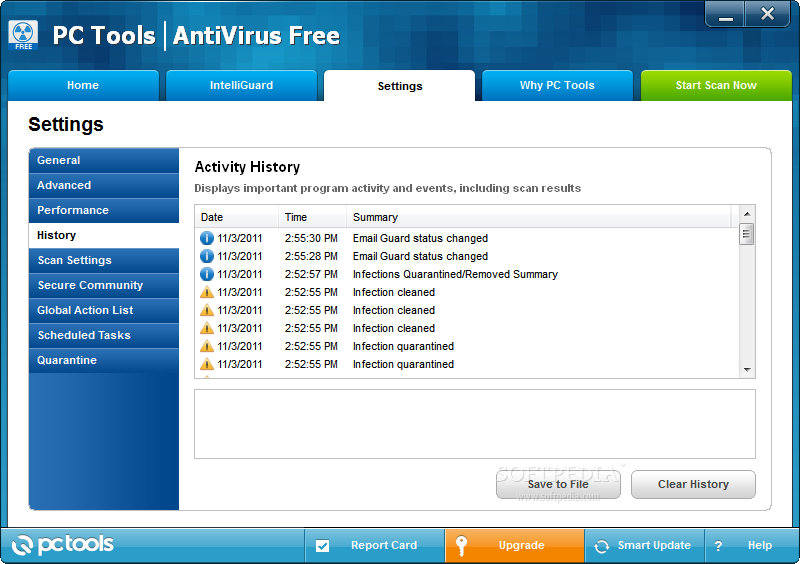This screenshot has height=564, width=800.
Task: Click the history list scrollbar thumb
Action: pyautogui.click(x=747, y=234)
